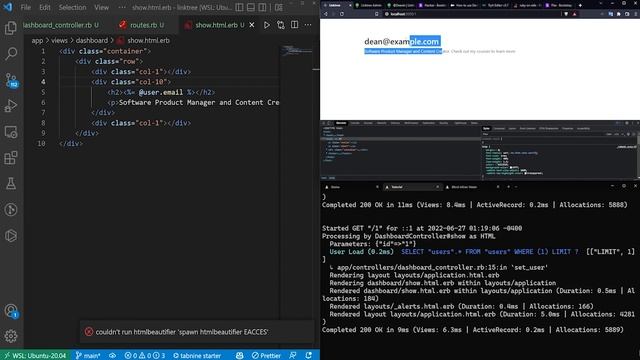Click line number 4 in the gutter

[43, 82]
